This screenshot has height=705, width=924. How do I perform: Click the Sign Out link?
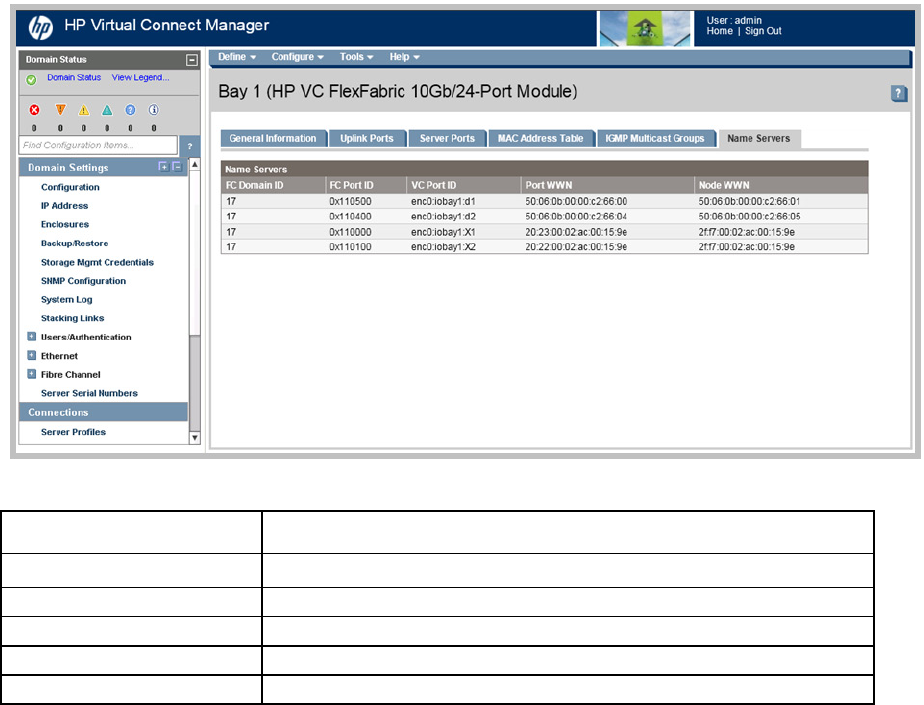tap(763, 31)
